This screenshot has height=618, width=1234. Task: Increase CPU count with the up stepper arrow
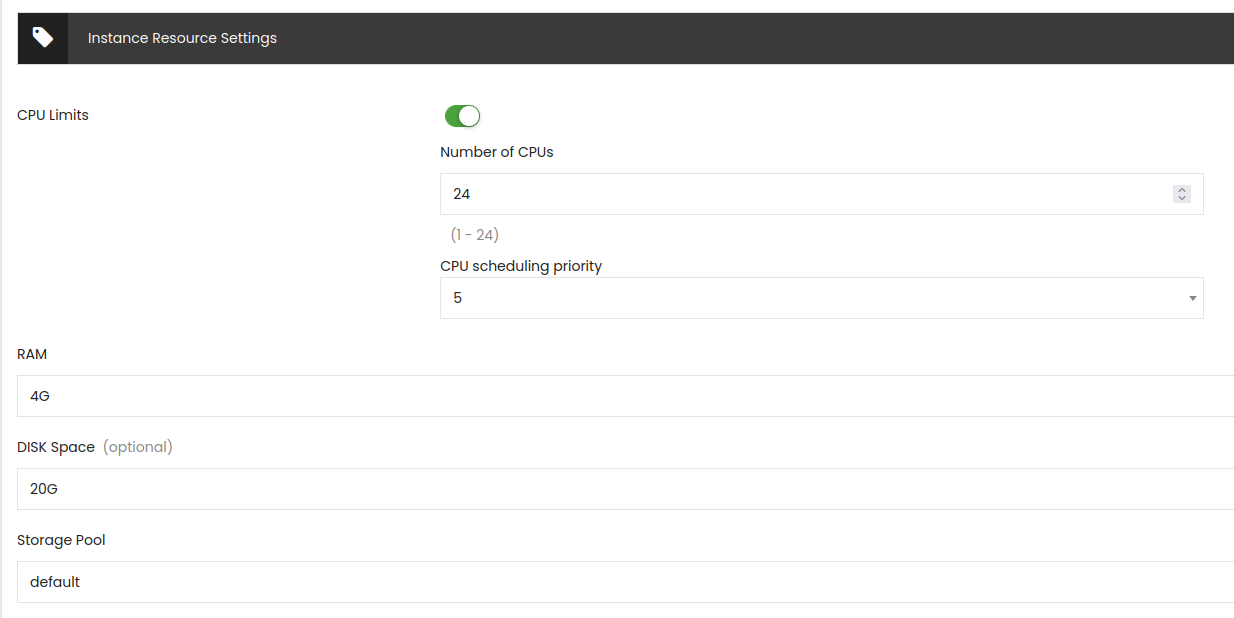[x=1182, y=189]
